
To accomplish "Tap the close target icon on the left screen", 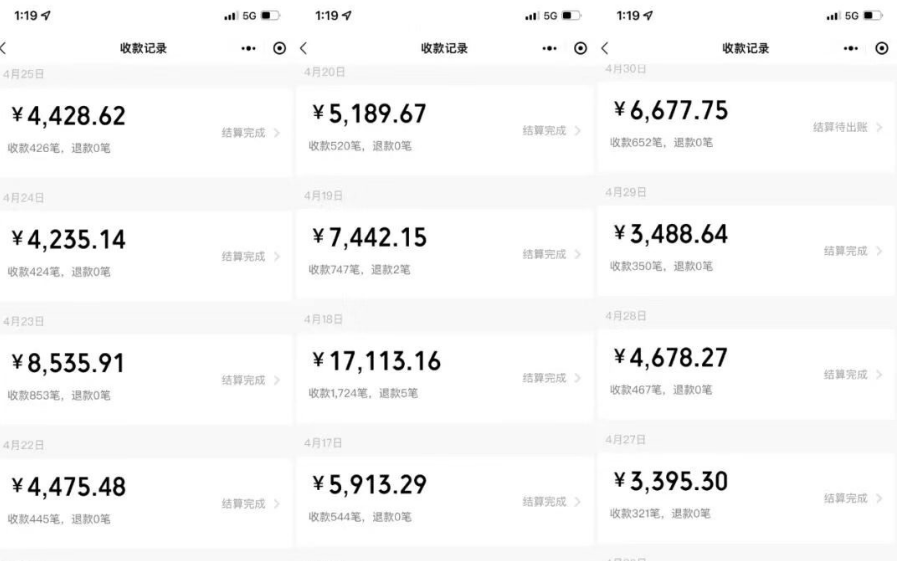I will tap(279, 48).
